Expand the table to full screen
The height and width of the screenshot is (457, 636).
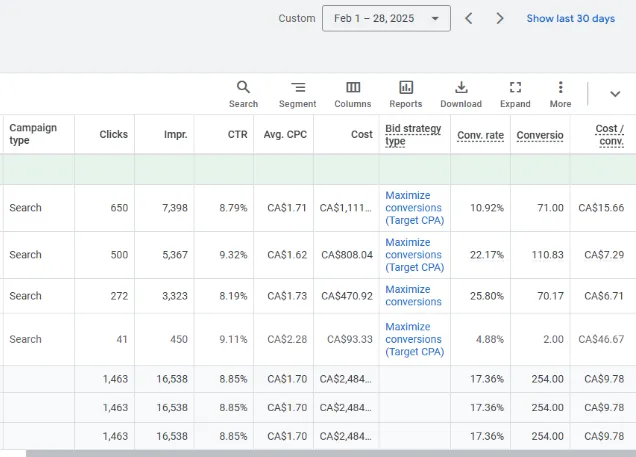coord(515,94)
